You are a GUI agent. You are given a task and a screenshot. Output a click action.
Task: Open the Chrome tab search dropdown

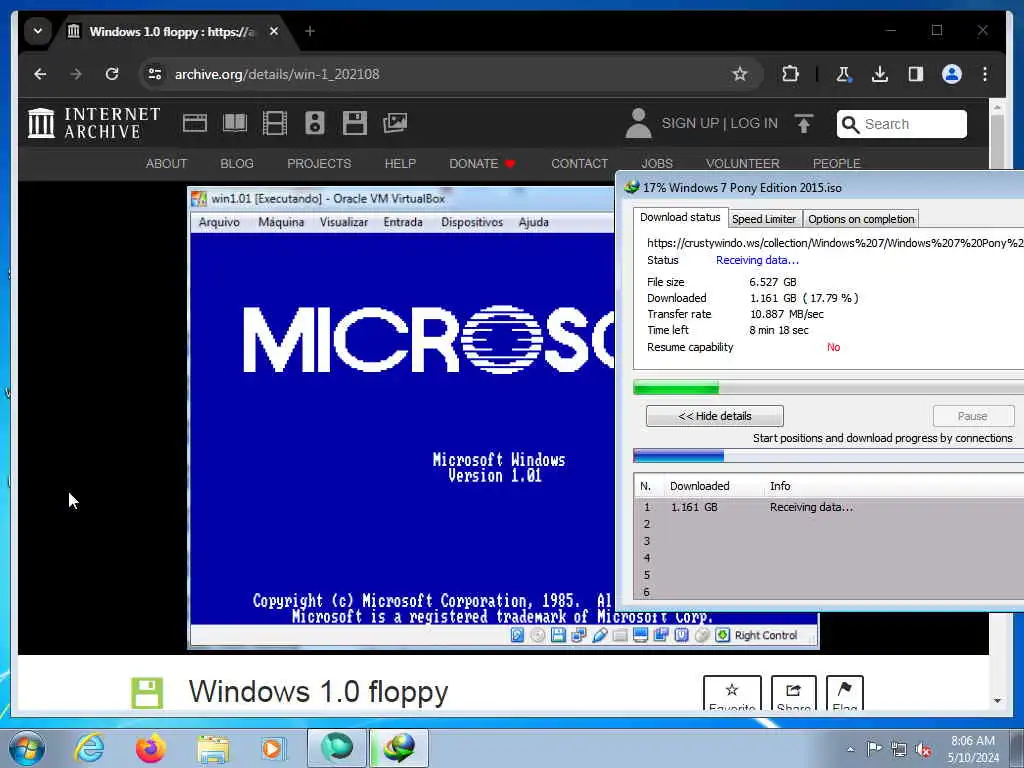coord(38,31)
